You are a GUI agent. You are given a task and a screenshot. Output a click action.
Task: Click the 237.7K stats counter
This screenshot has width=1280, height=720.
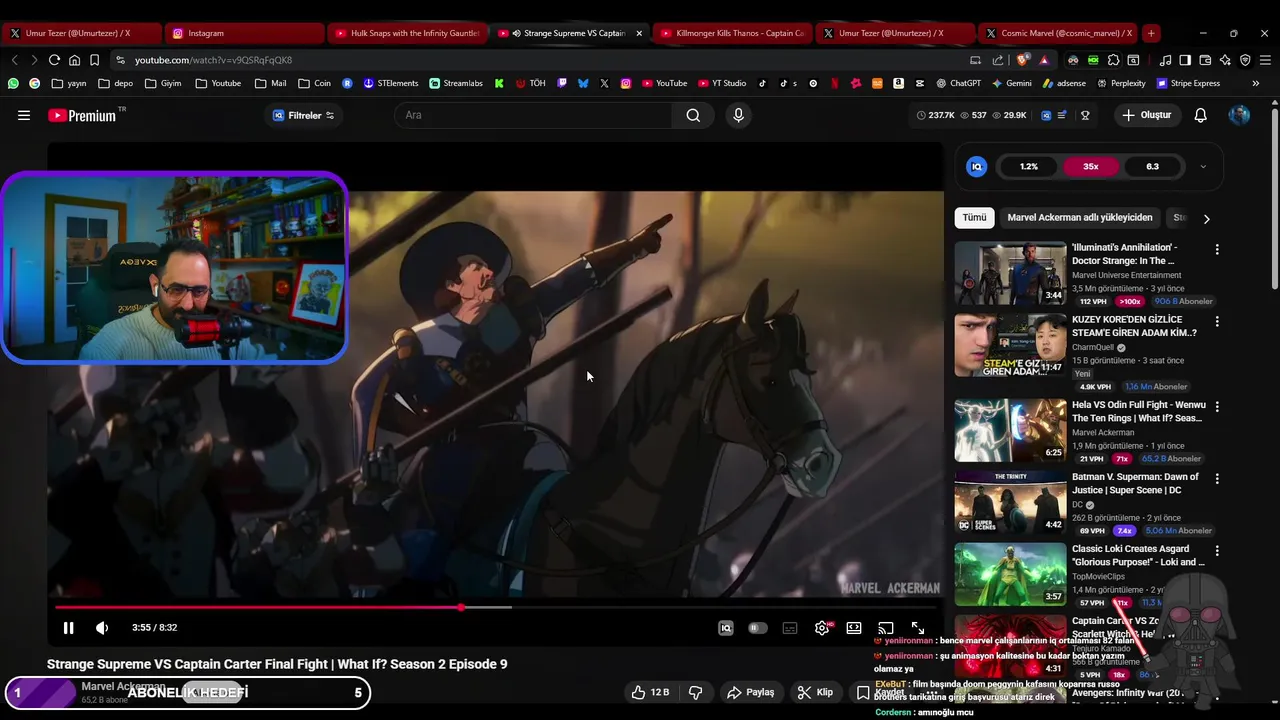(936, 115)
